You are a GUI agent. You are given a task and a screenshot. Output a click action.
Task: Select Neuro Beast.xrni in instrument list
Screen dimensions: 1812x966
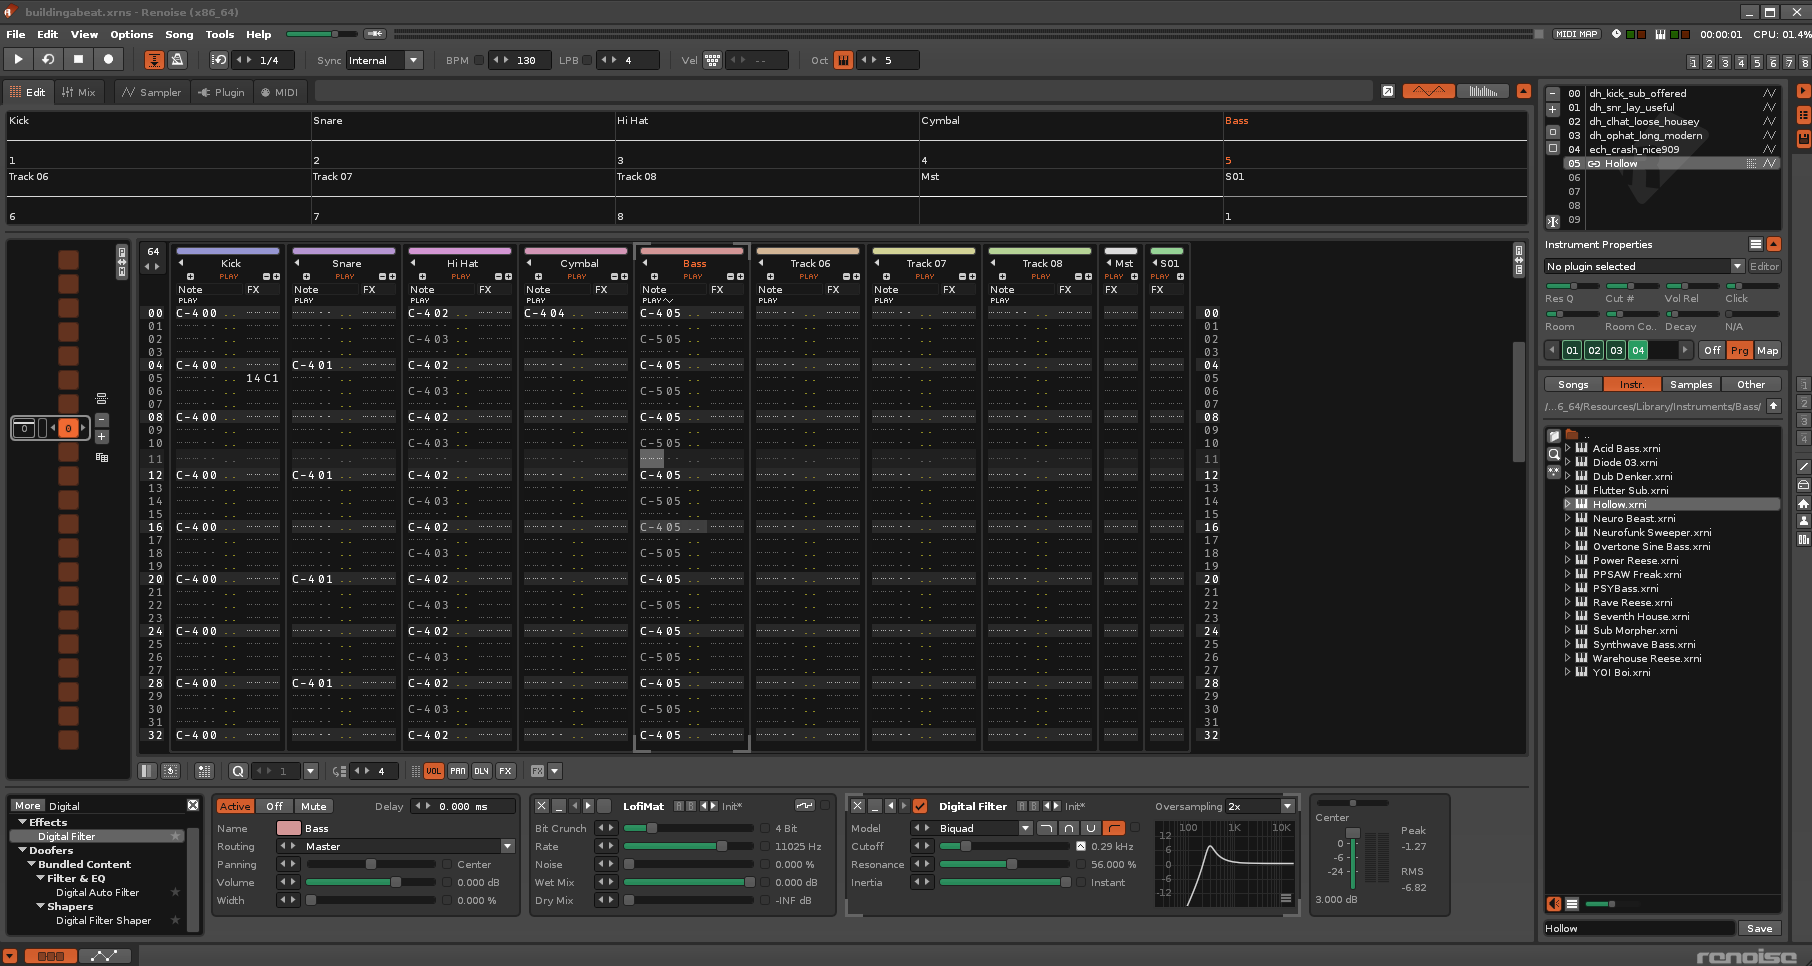tap(1633, 518)
